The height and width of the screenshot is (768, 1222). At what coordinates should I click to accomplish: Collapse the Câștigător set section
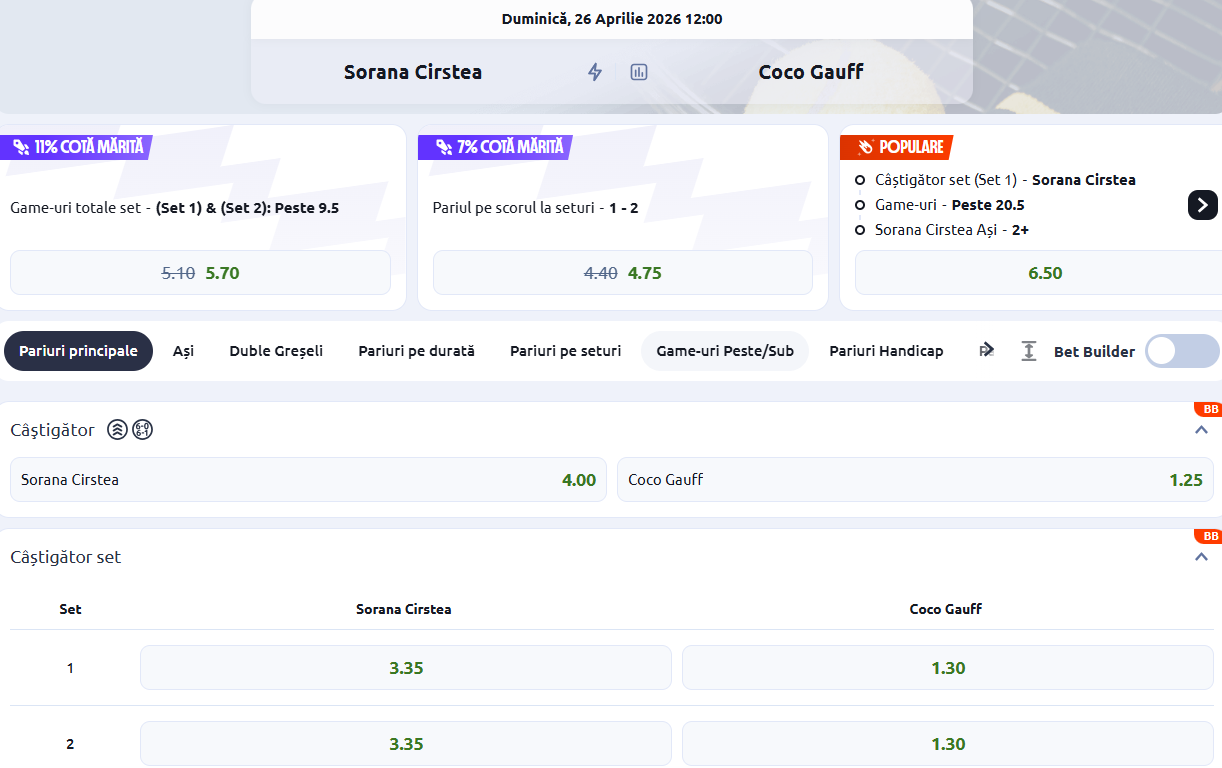coord(1201,557)
